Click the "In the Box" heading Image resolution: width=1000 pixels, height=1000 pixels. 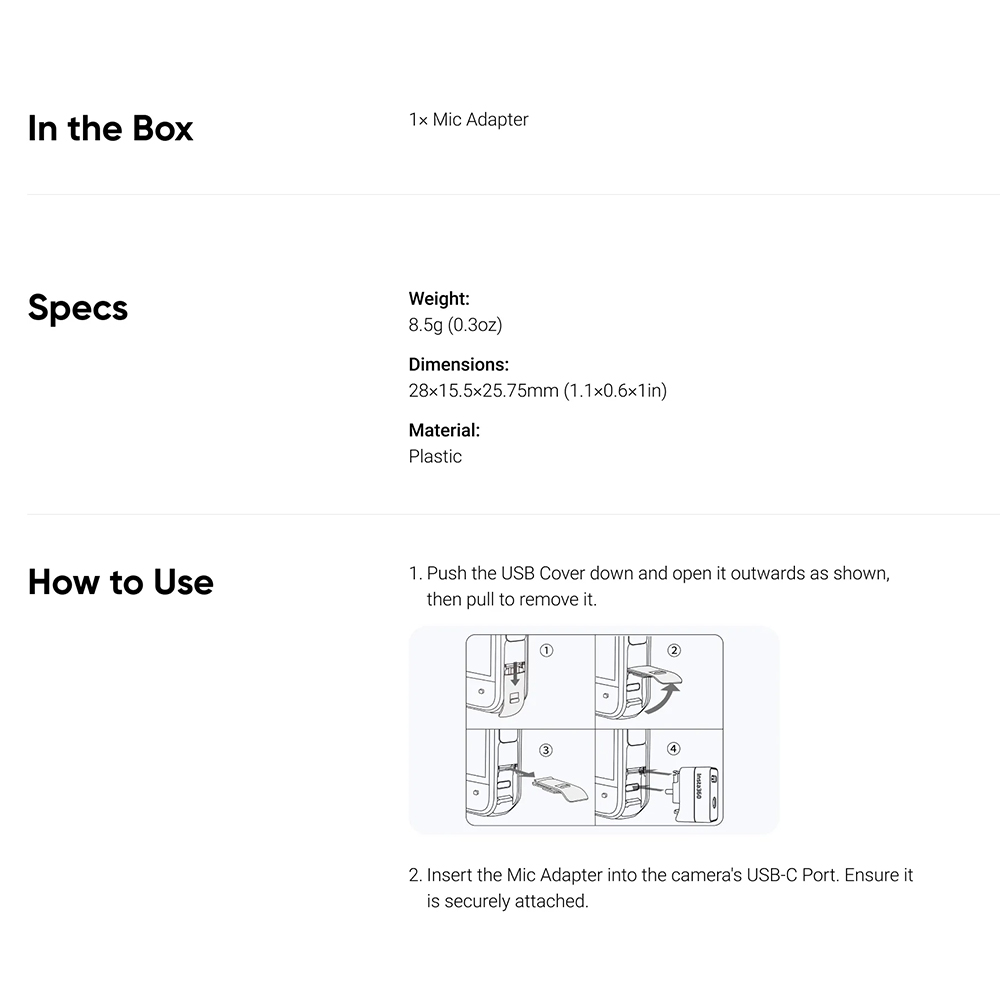click(x=111, y=128)
